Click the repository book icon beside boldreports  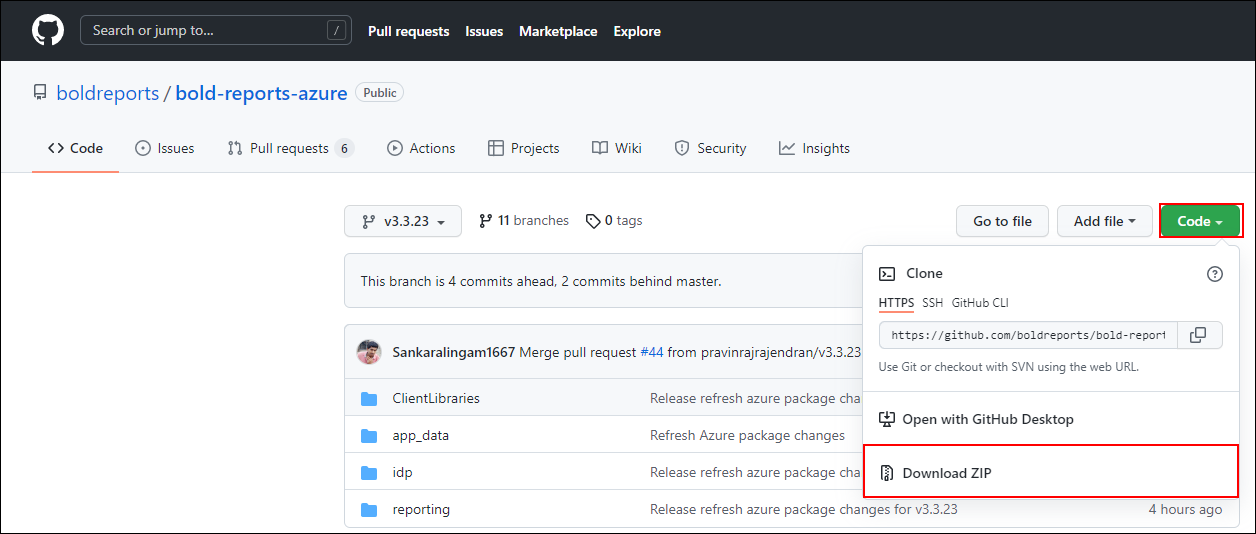point(40,93)
